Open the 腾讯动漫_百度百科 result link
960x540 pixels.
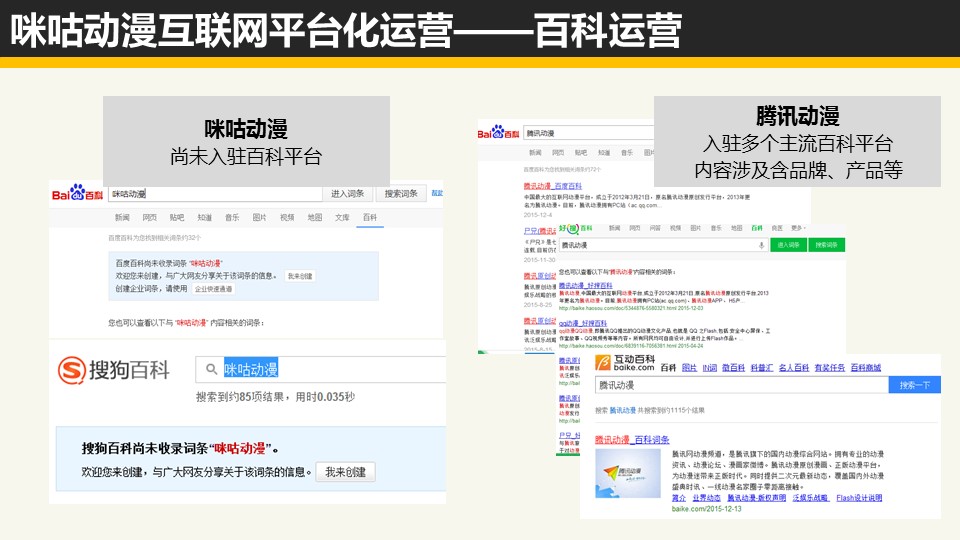(552, 186)
